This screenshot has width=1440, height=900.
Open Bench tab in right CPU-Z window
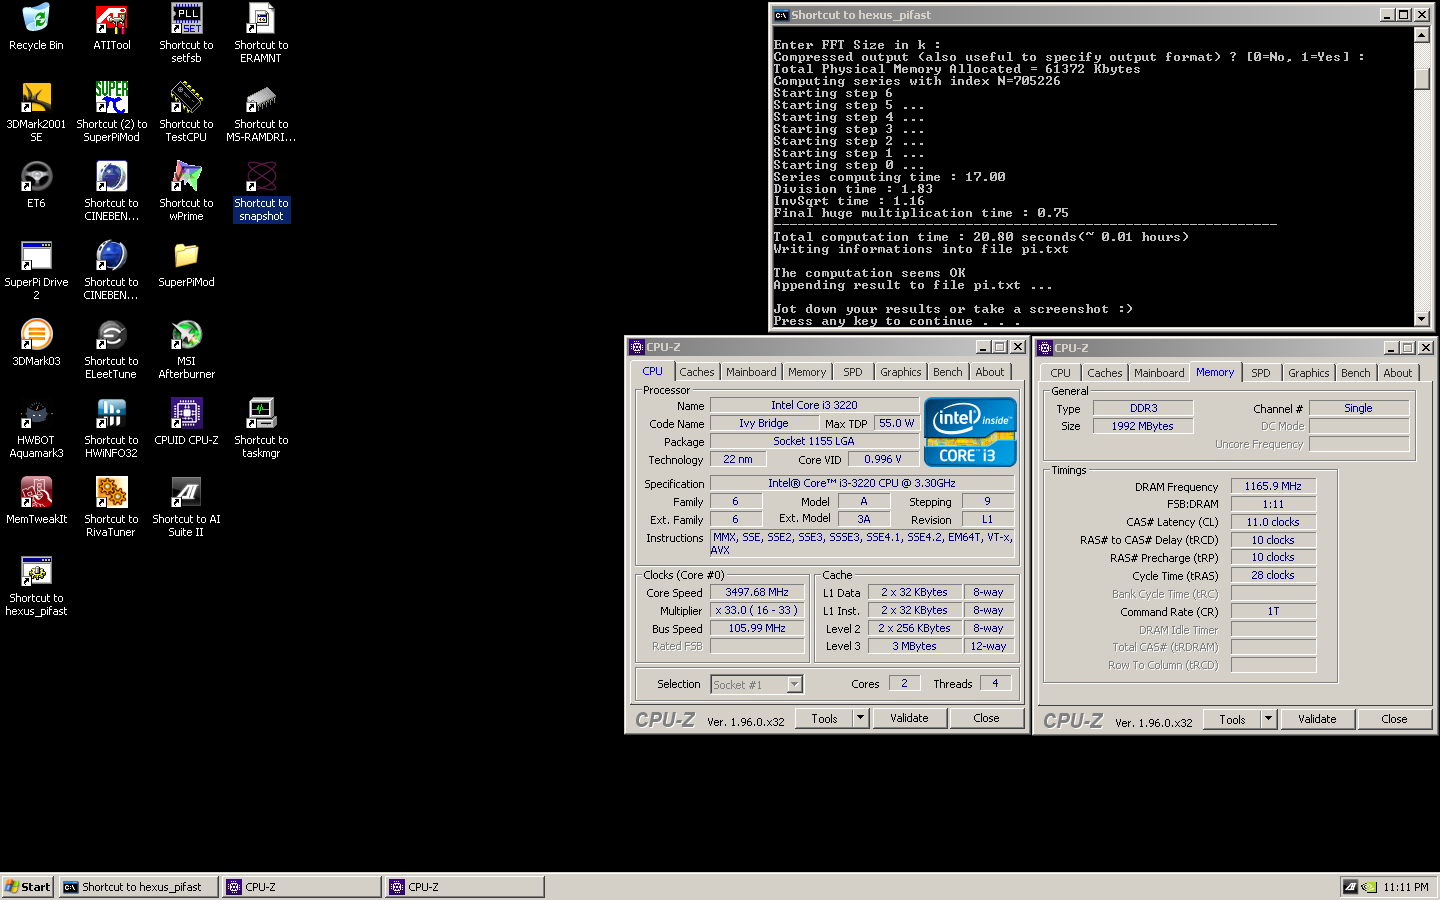point(1356,373)
